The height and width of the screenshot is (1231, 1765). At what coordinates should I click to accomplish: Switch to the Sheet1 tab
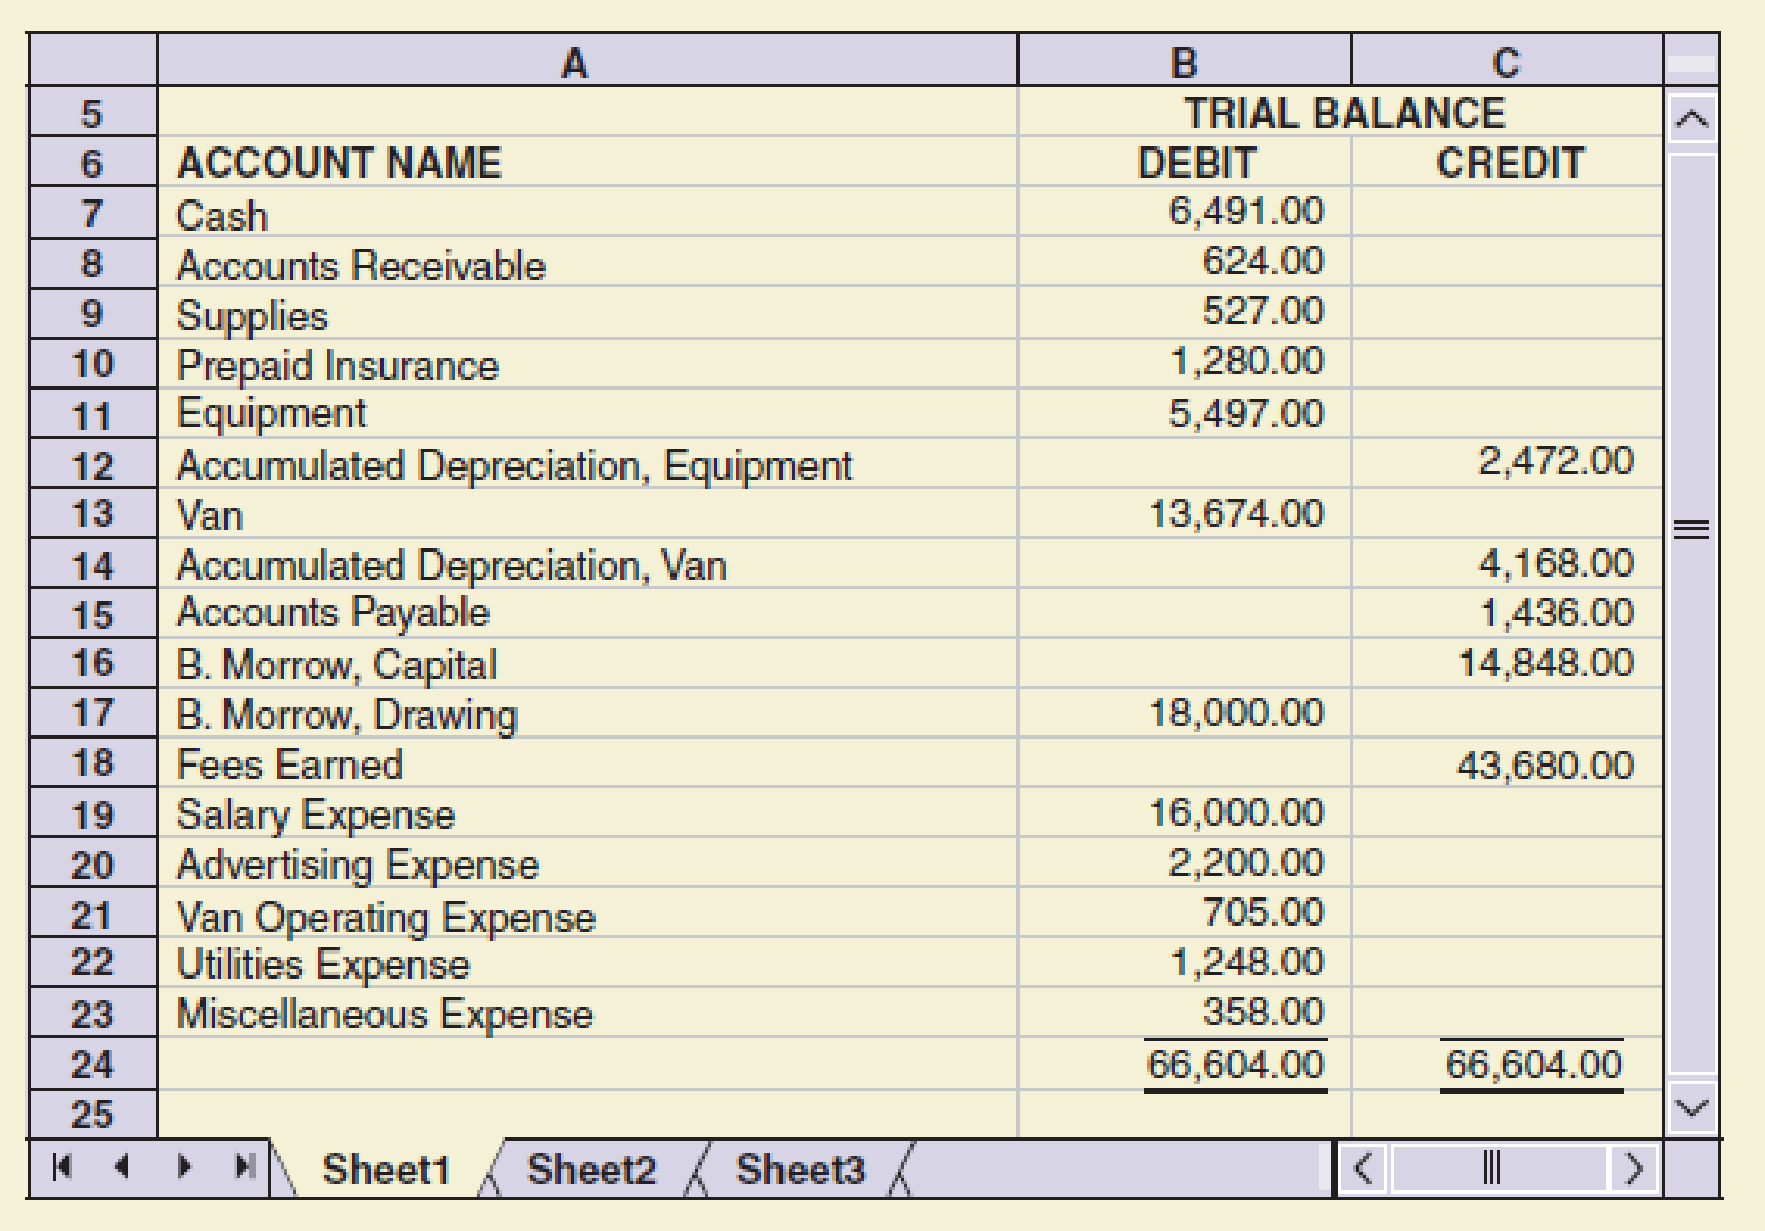click(x=386, y=1168)
